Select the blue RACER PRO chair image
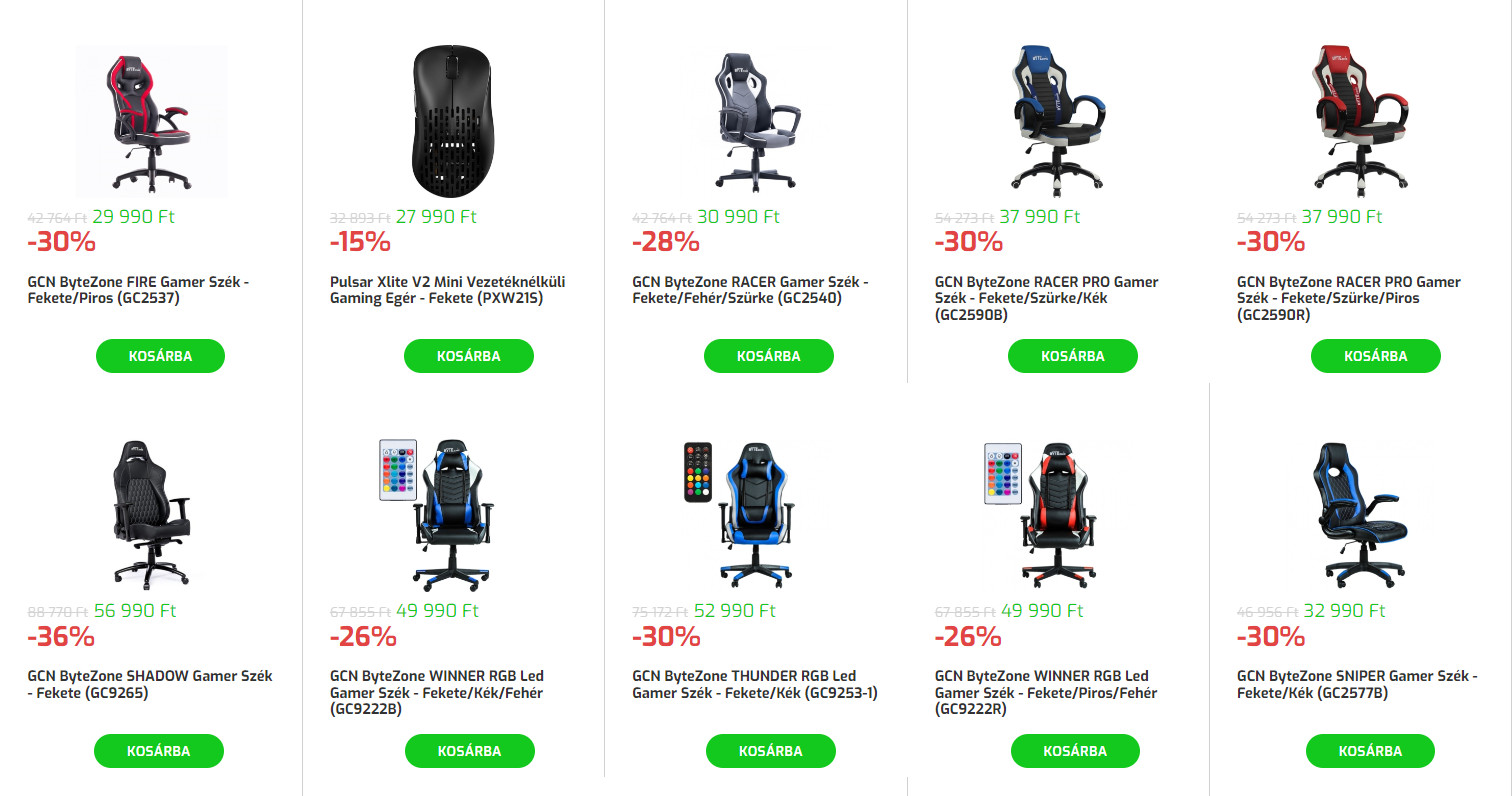This screenshot has width=1512, height=796. (x=1058, y=120)
